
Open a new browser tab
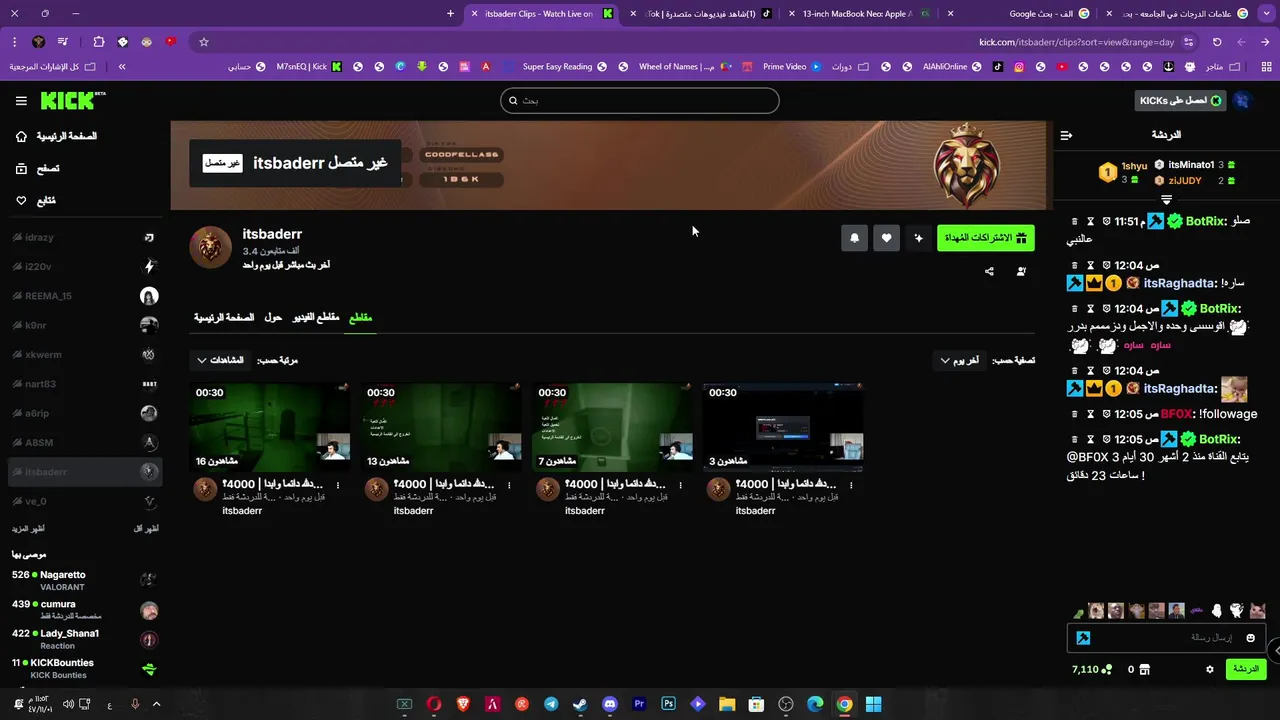(x=450, y=14)
